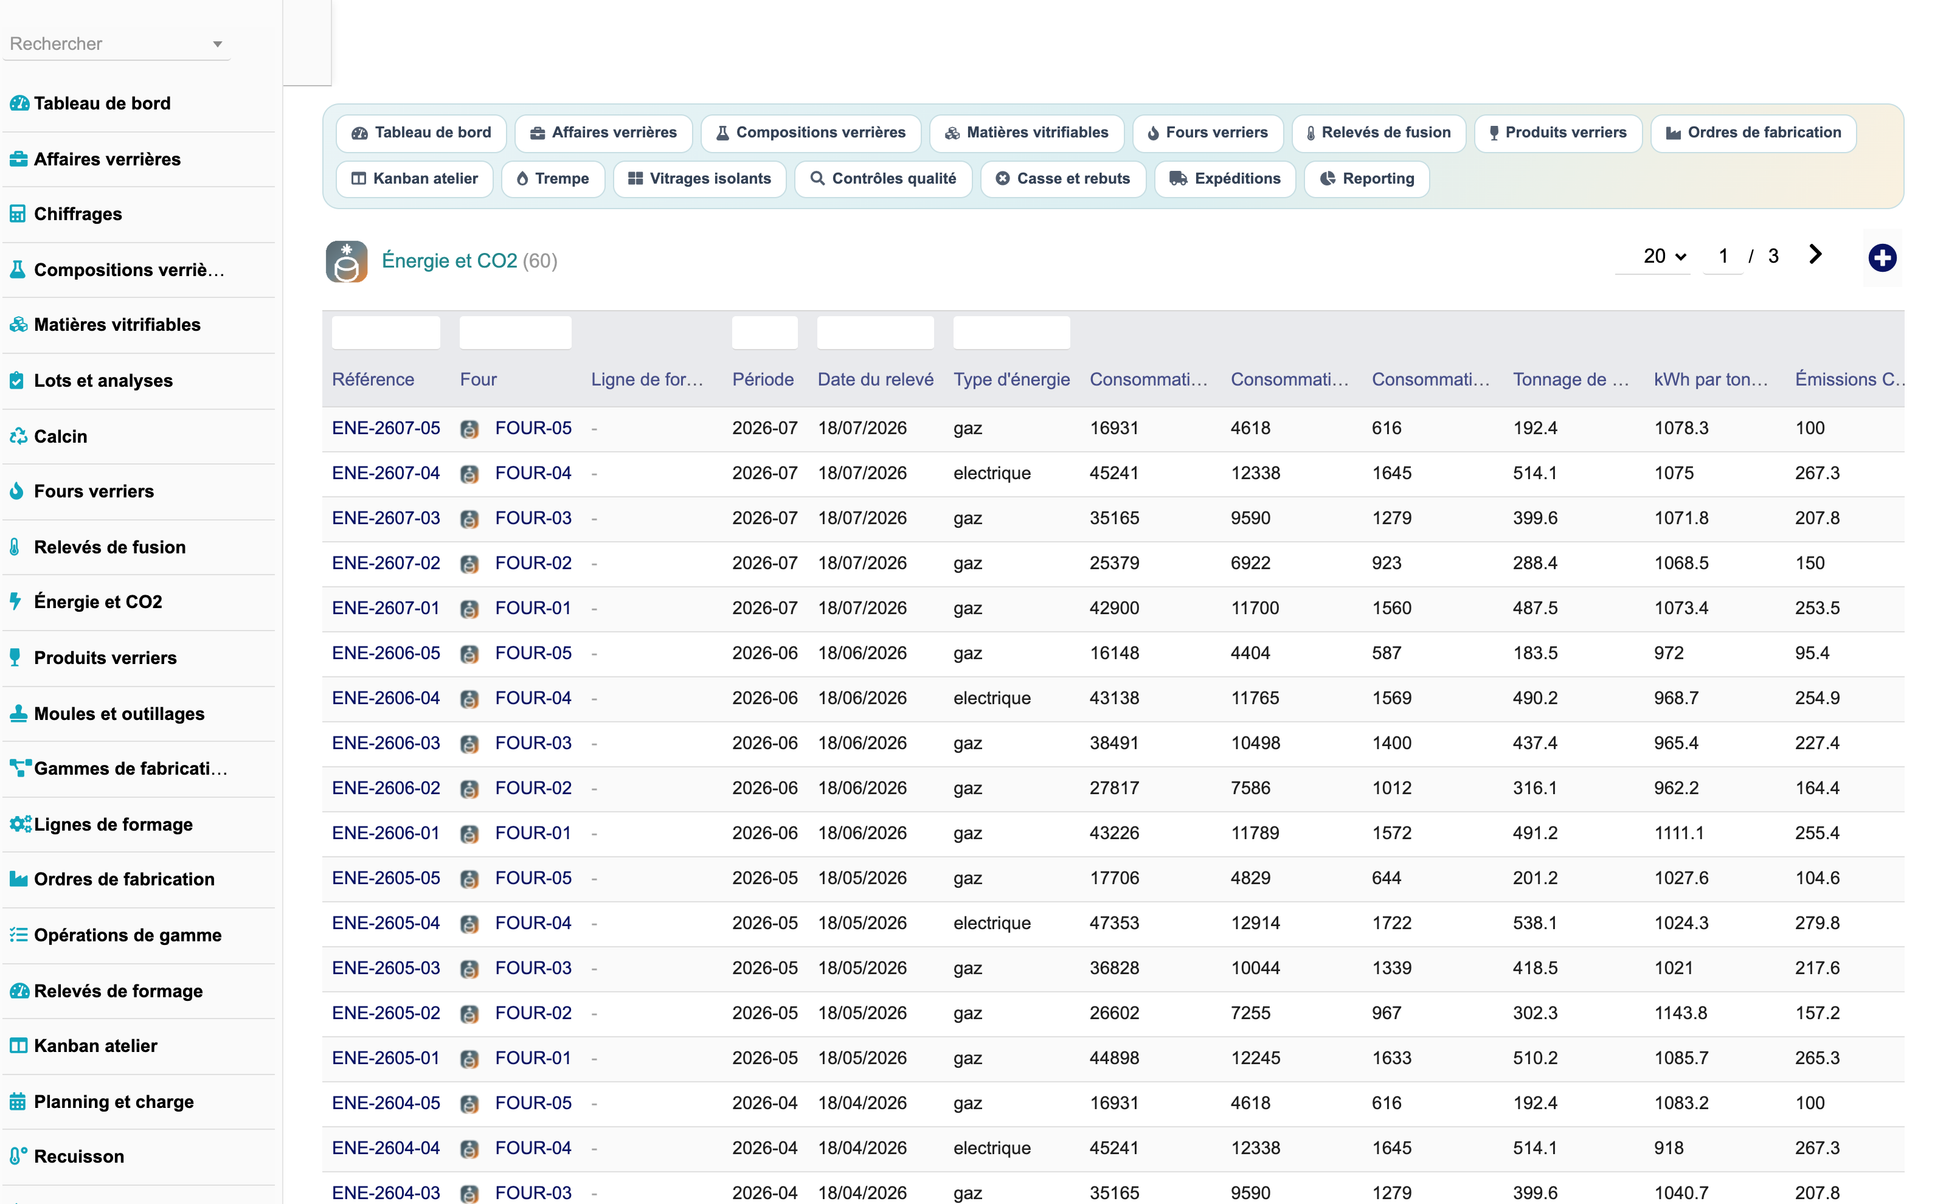Click the Énergie et CO2 page title

point(449,261)
